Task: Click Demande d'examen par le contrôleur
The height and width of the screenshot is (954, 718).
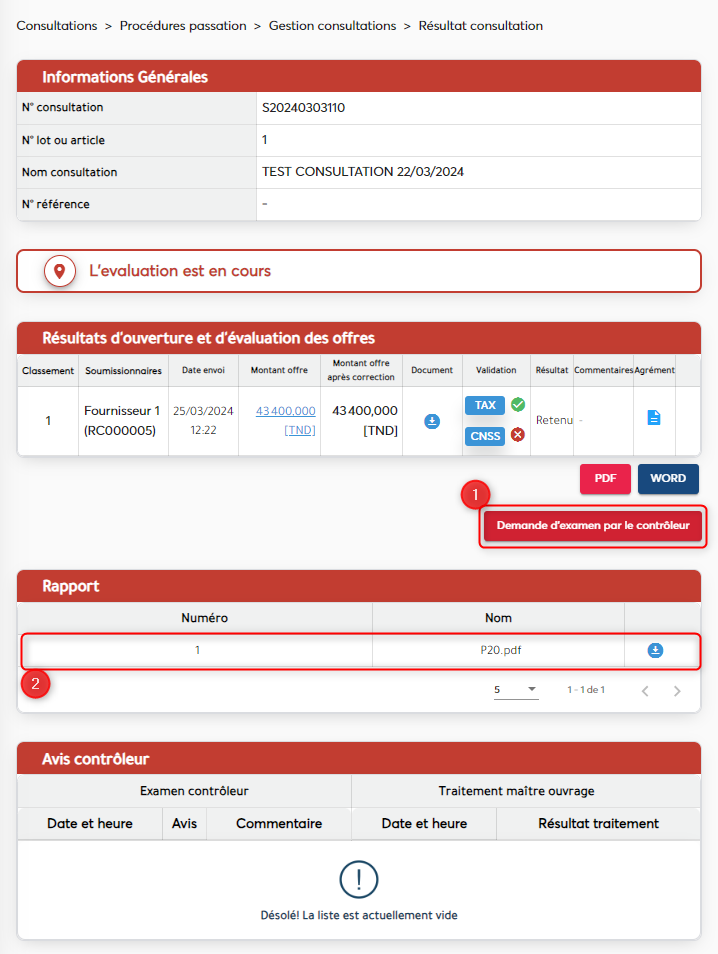Action: coord(593,526)
